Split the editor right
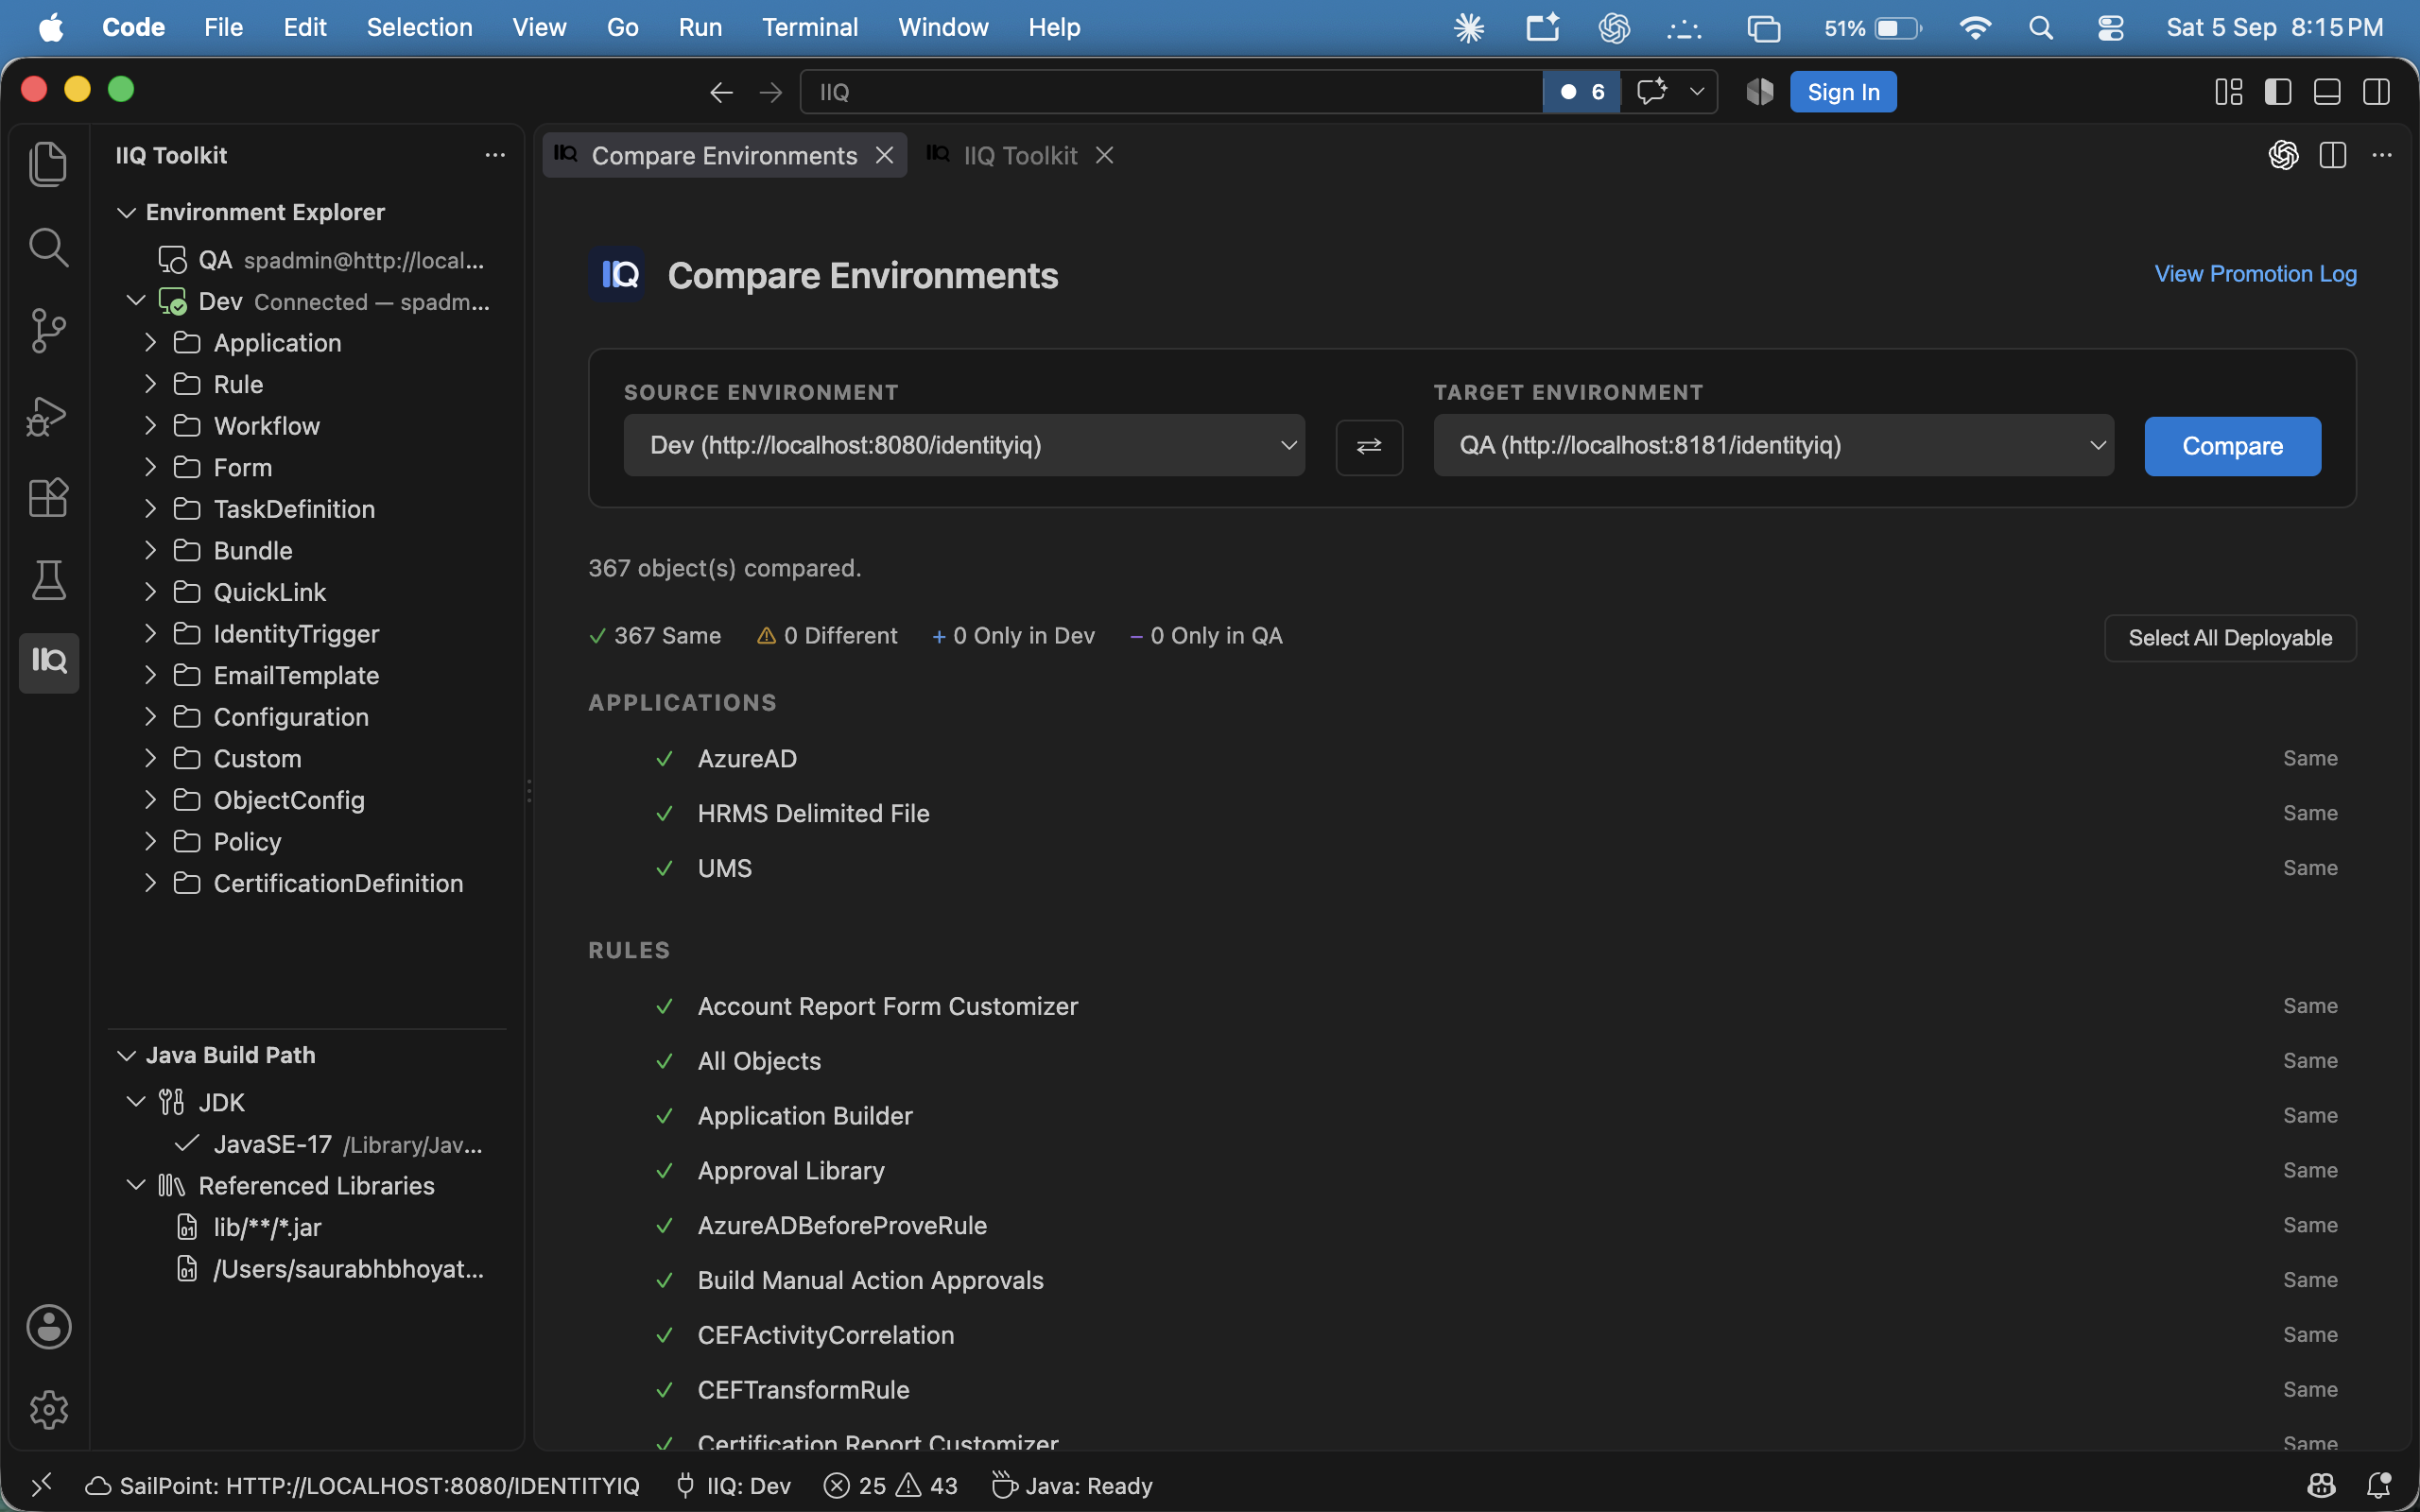2420x1512 pixels. click(x=2333, y=155)
